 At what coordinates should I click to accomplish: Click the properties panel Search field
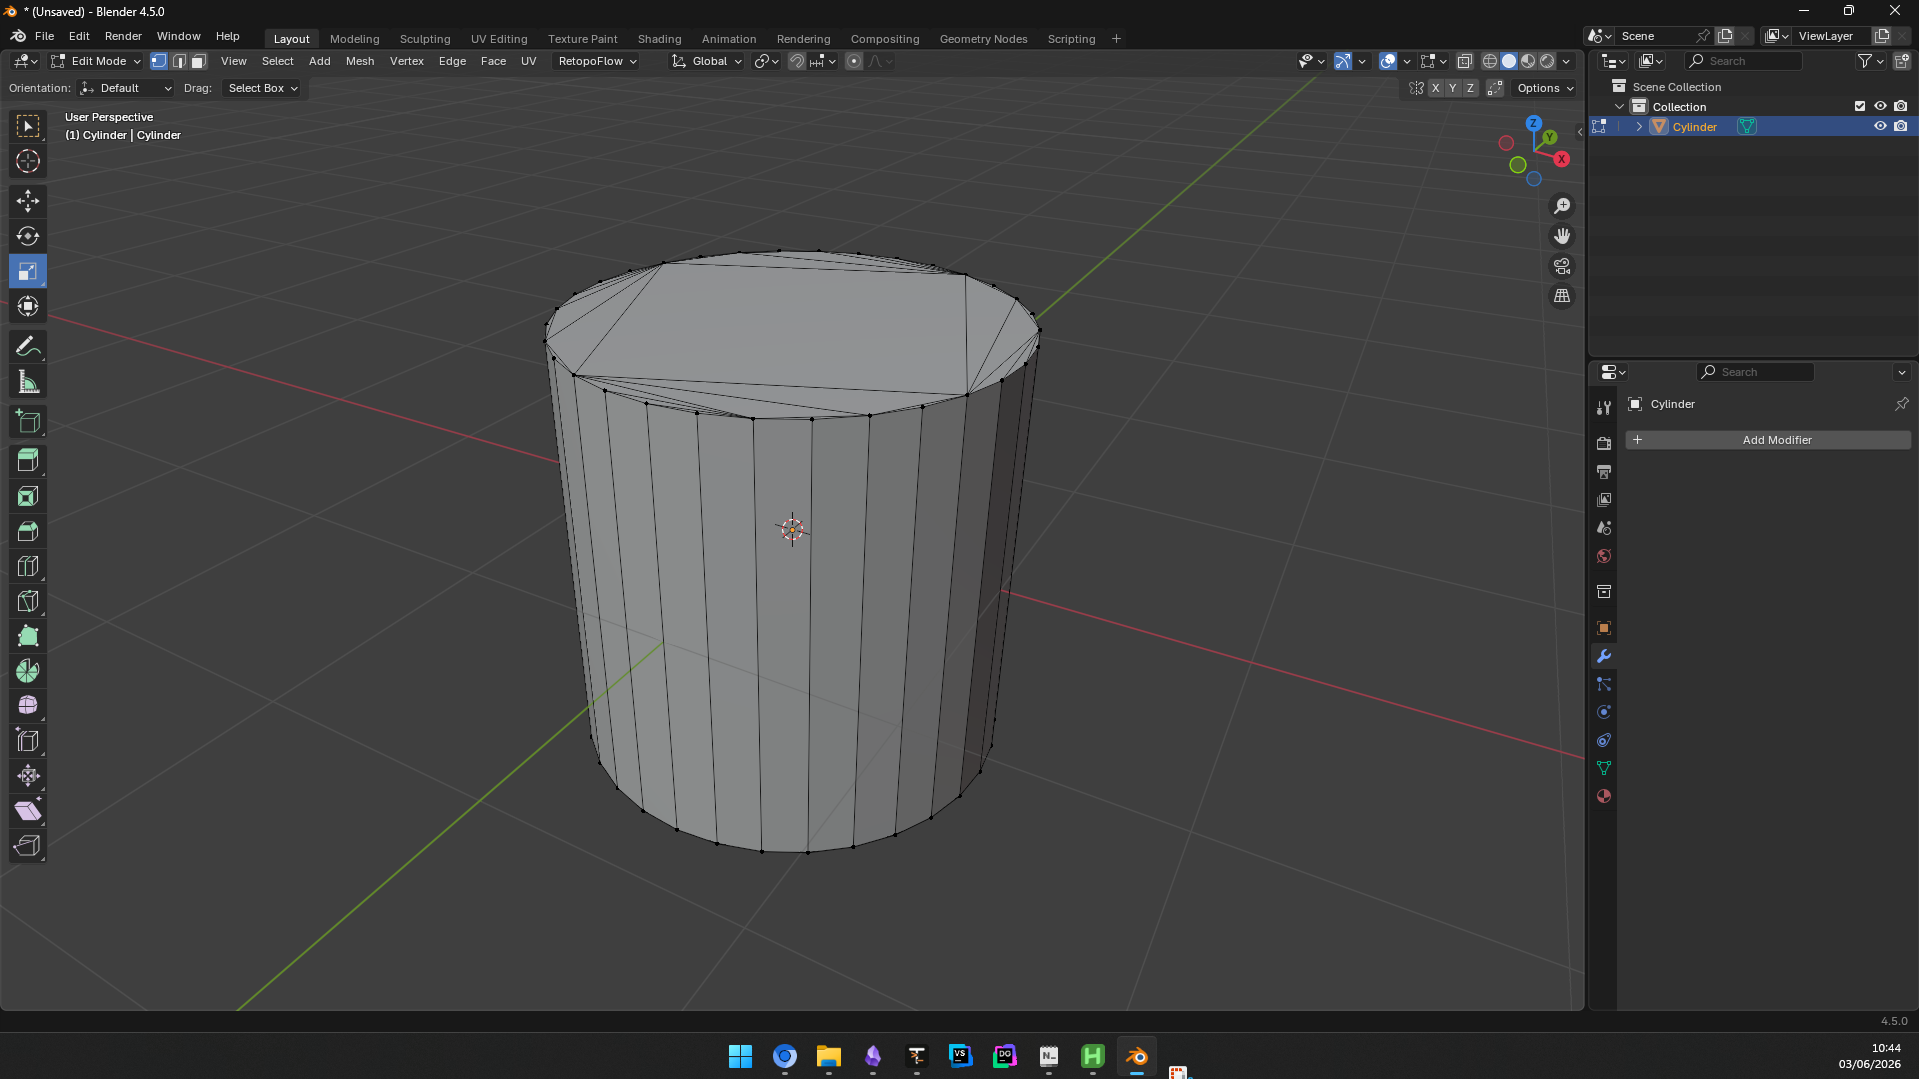point(1755,372)
